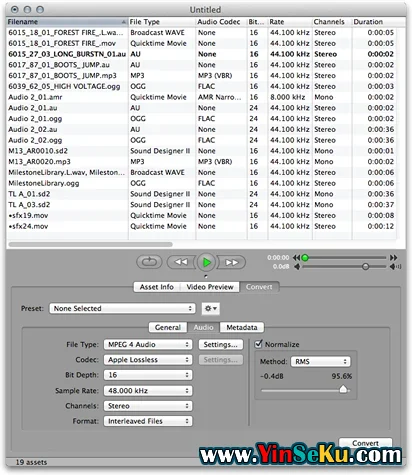Select file Audio 2_02.ogg
This screenshot has height=475, width=412.
click(x=35, y=140)
